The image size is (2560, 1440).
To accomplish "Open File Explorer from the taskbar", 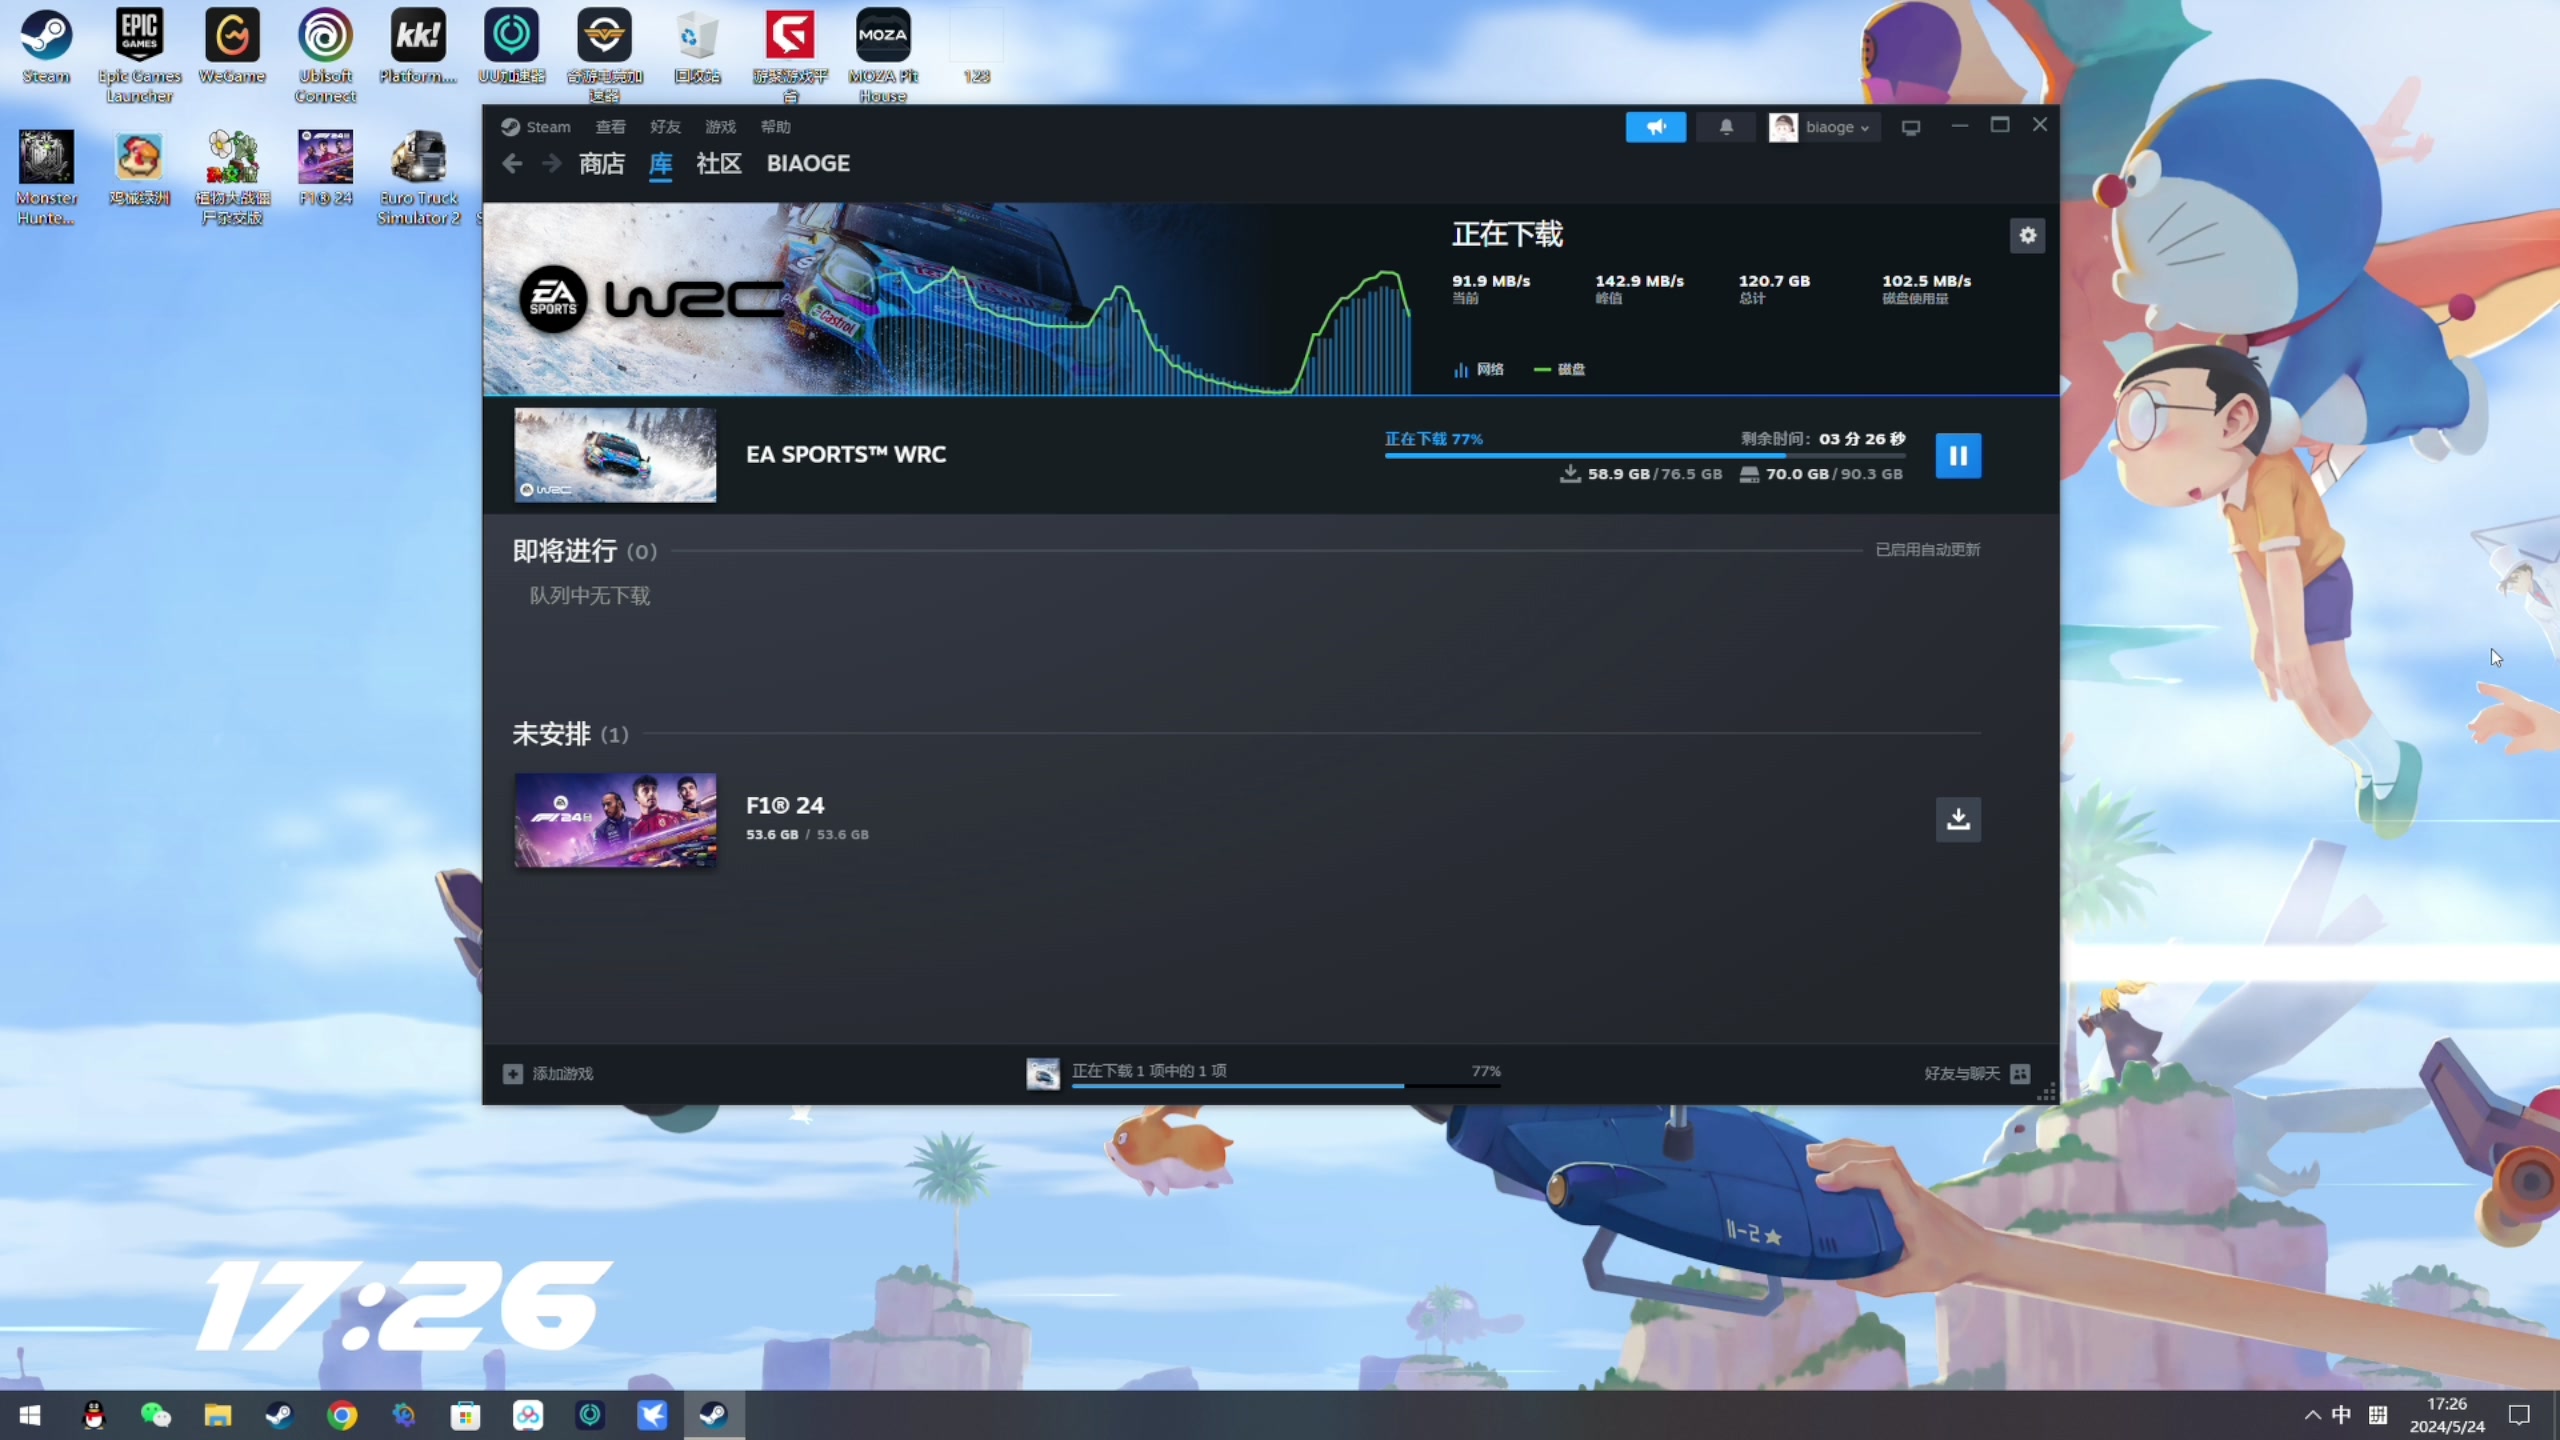I will [x=218, y=1415].
